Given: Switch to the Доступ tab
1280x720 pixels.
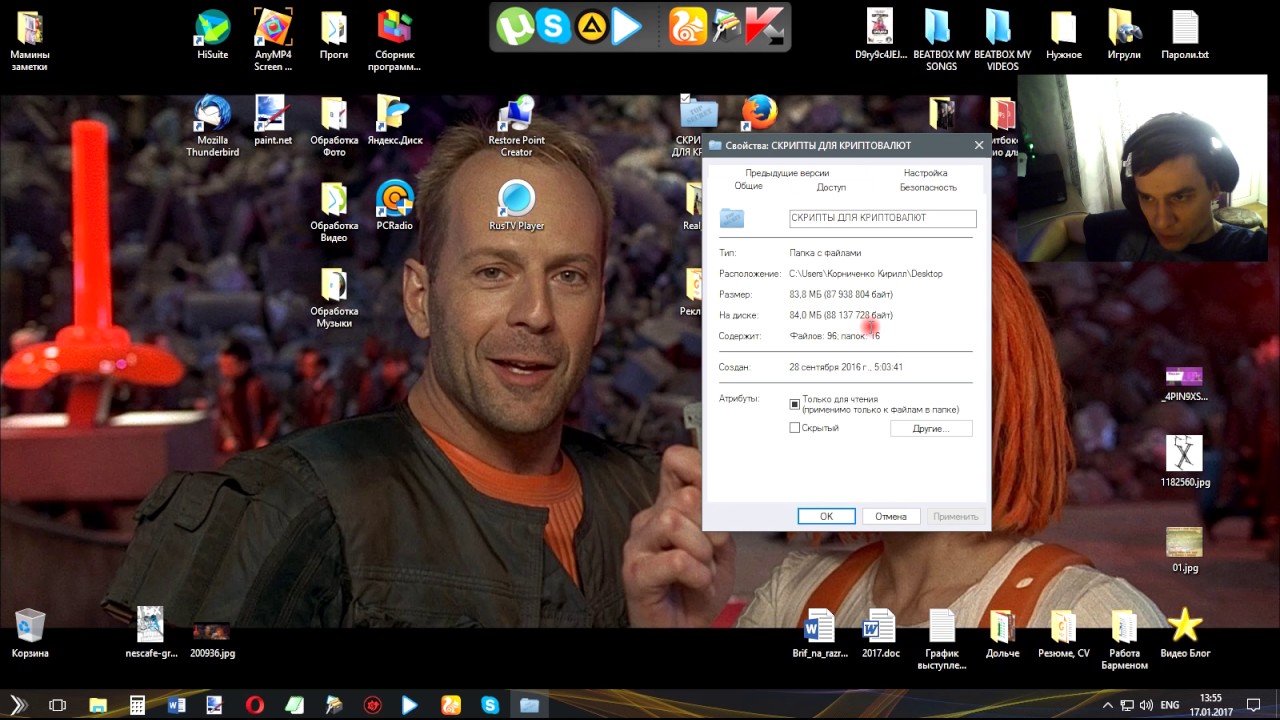Looking at the screenshot, I should tap(831, 187).
